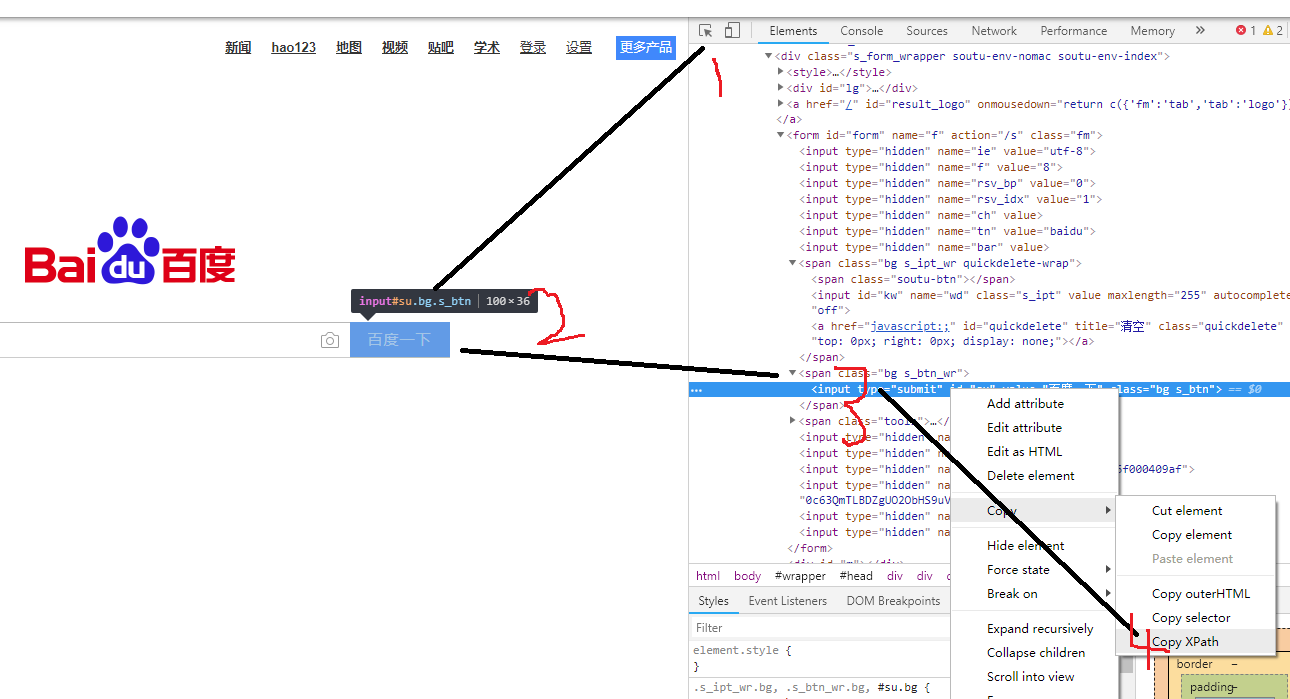
Task: Expand the style element node
Action: point(782,72)
